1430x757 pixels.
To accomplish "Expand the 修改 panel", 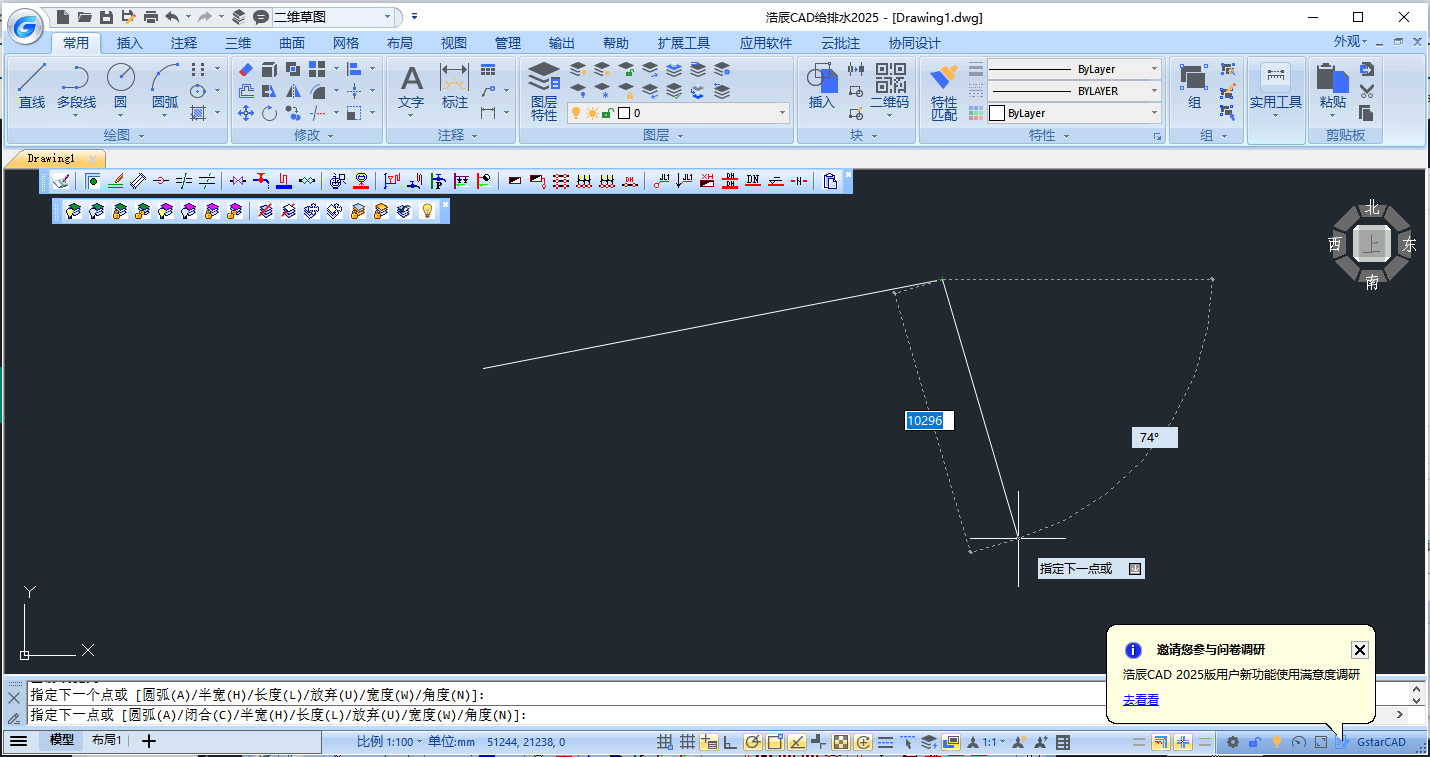I will [313, 135].
